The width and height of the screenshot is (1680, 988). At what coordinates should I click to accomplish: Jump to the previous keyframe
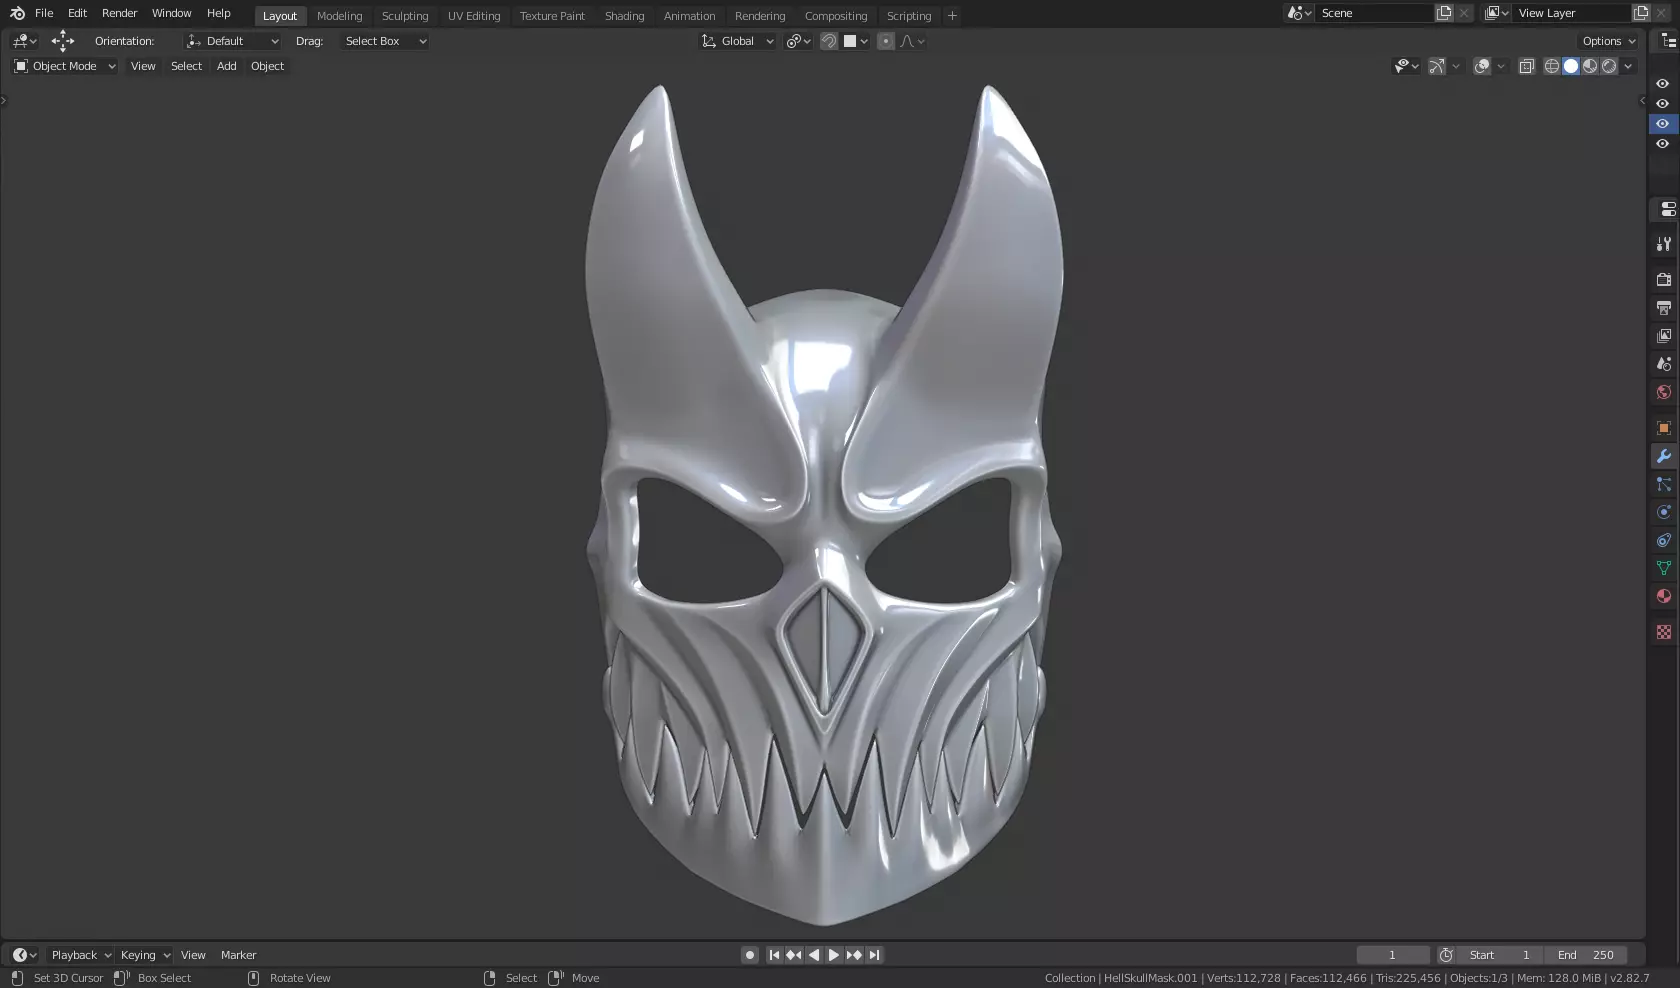tap(794, 955)
